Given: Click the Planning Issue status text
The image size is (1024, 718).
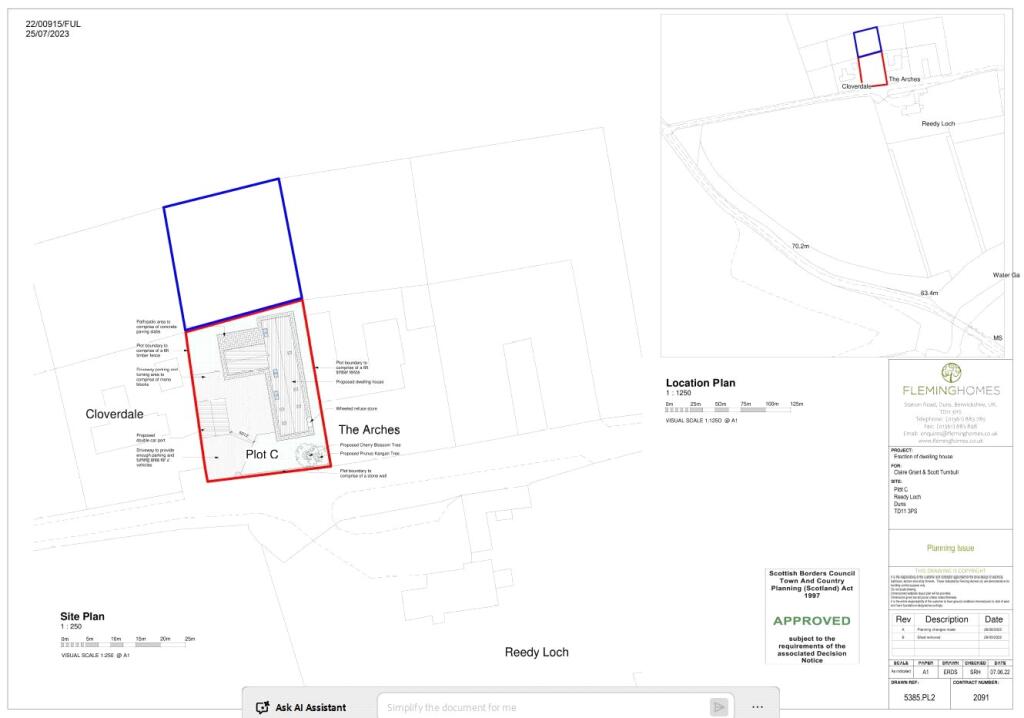Looking at the screenshot, I should (x=949, y=546).
